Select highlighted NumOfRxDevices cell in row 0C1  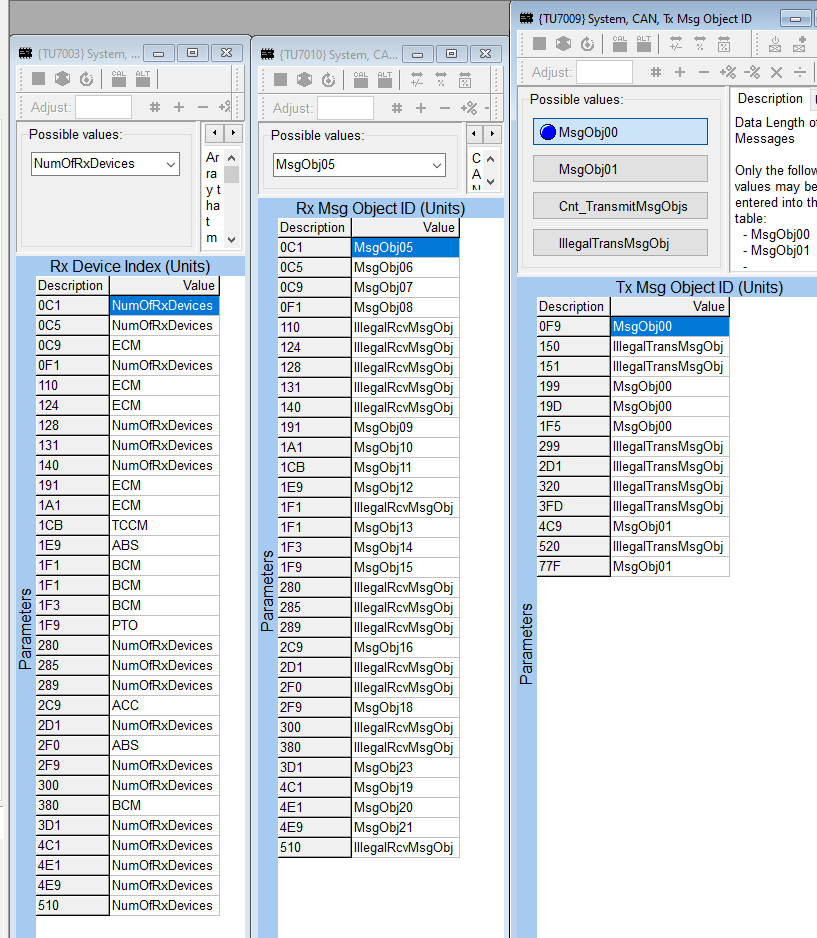(x=164, y=305)
